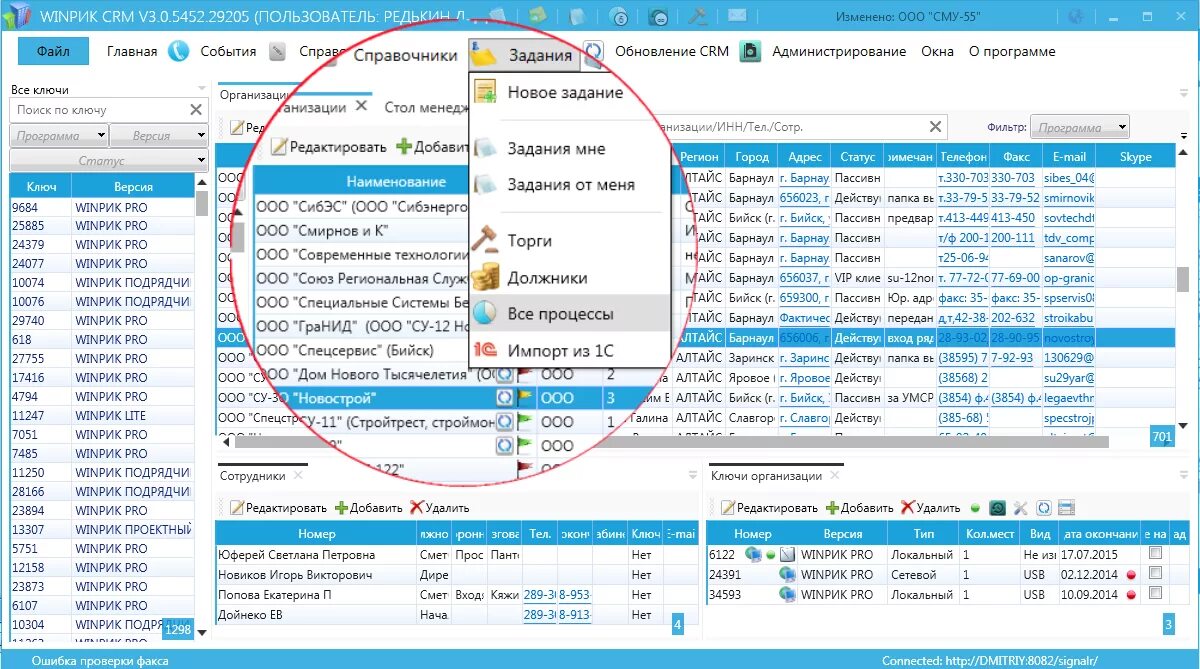This screenshot has height=669, width=1200.
Task: Click network computer icon in key 24391 row
Action: (x=785, y=575)
